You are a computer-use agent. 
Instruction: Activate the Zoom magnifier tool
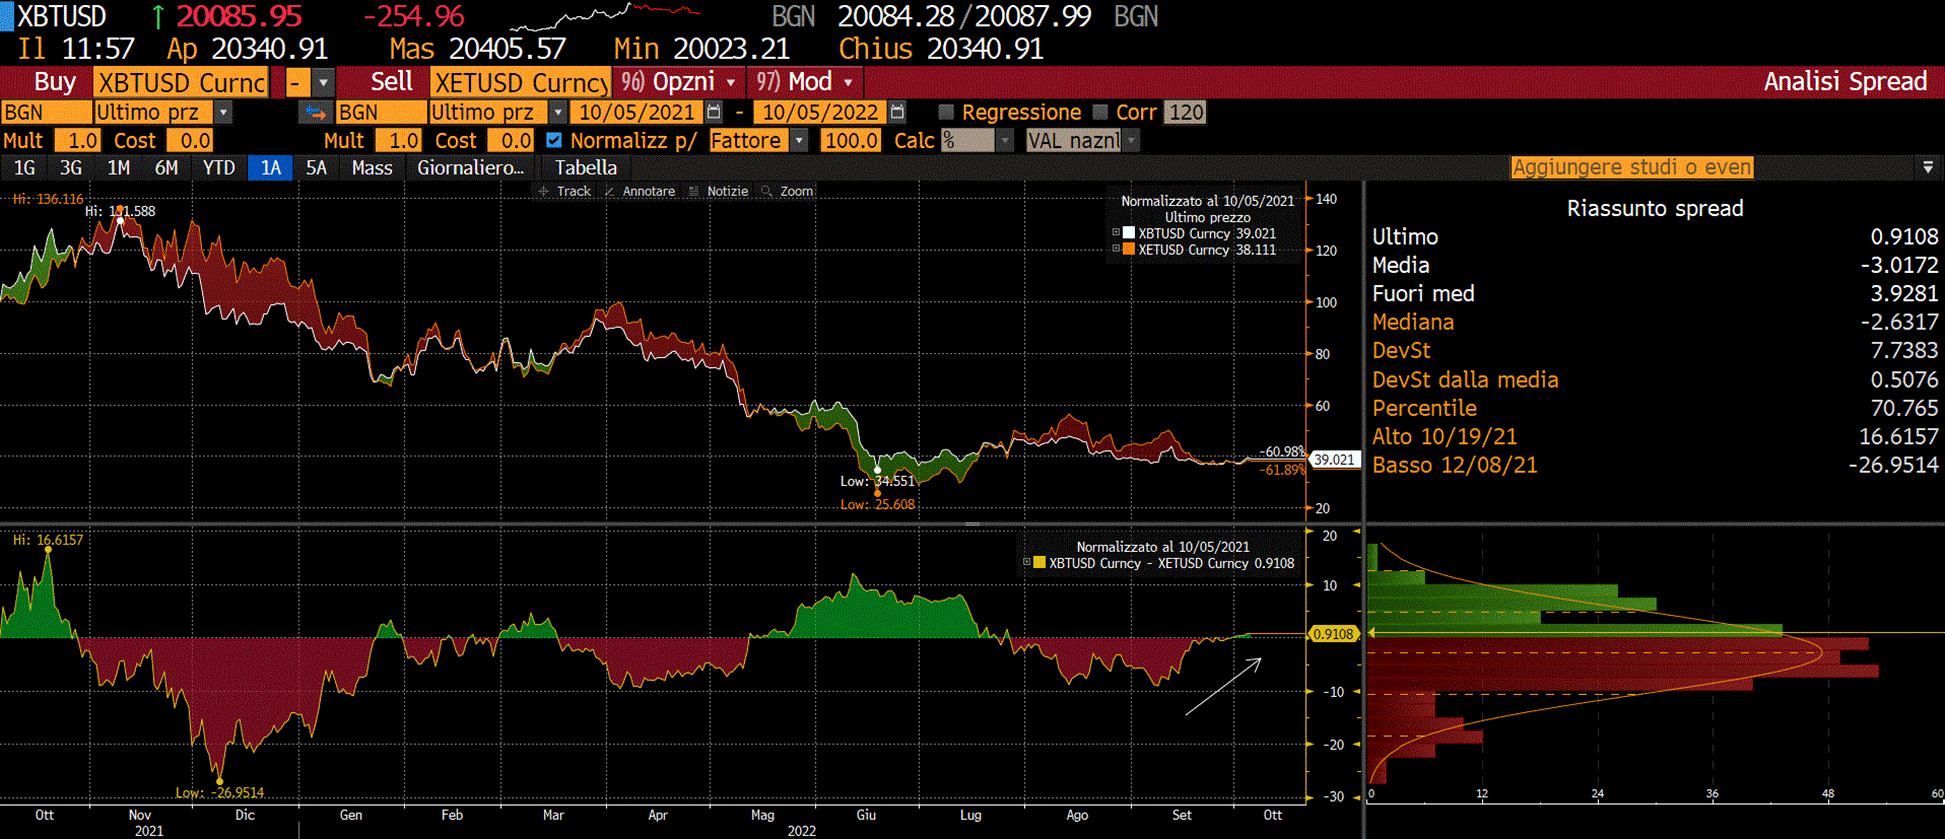[787, 191]
